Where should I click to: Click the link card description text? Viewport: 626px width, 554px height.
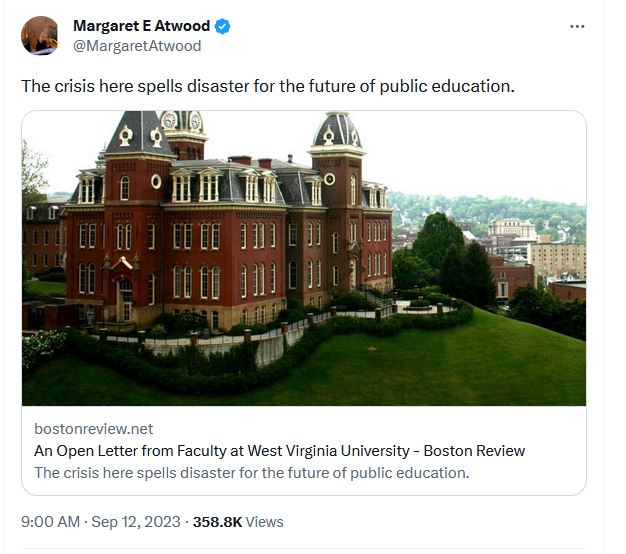251,473
